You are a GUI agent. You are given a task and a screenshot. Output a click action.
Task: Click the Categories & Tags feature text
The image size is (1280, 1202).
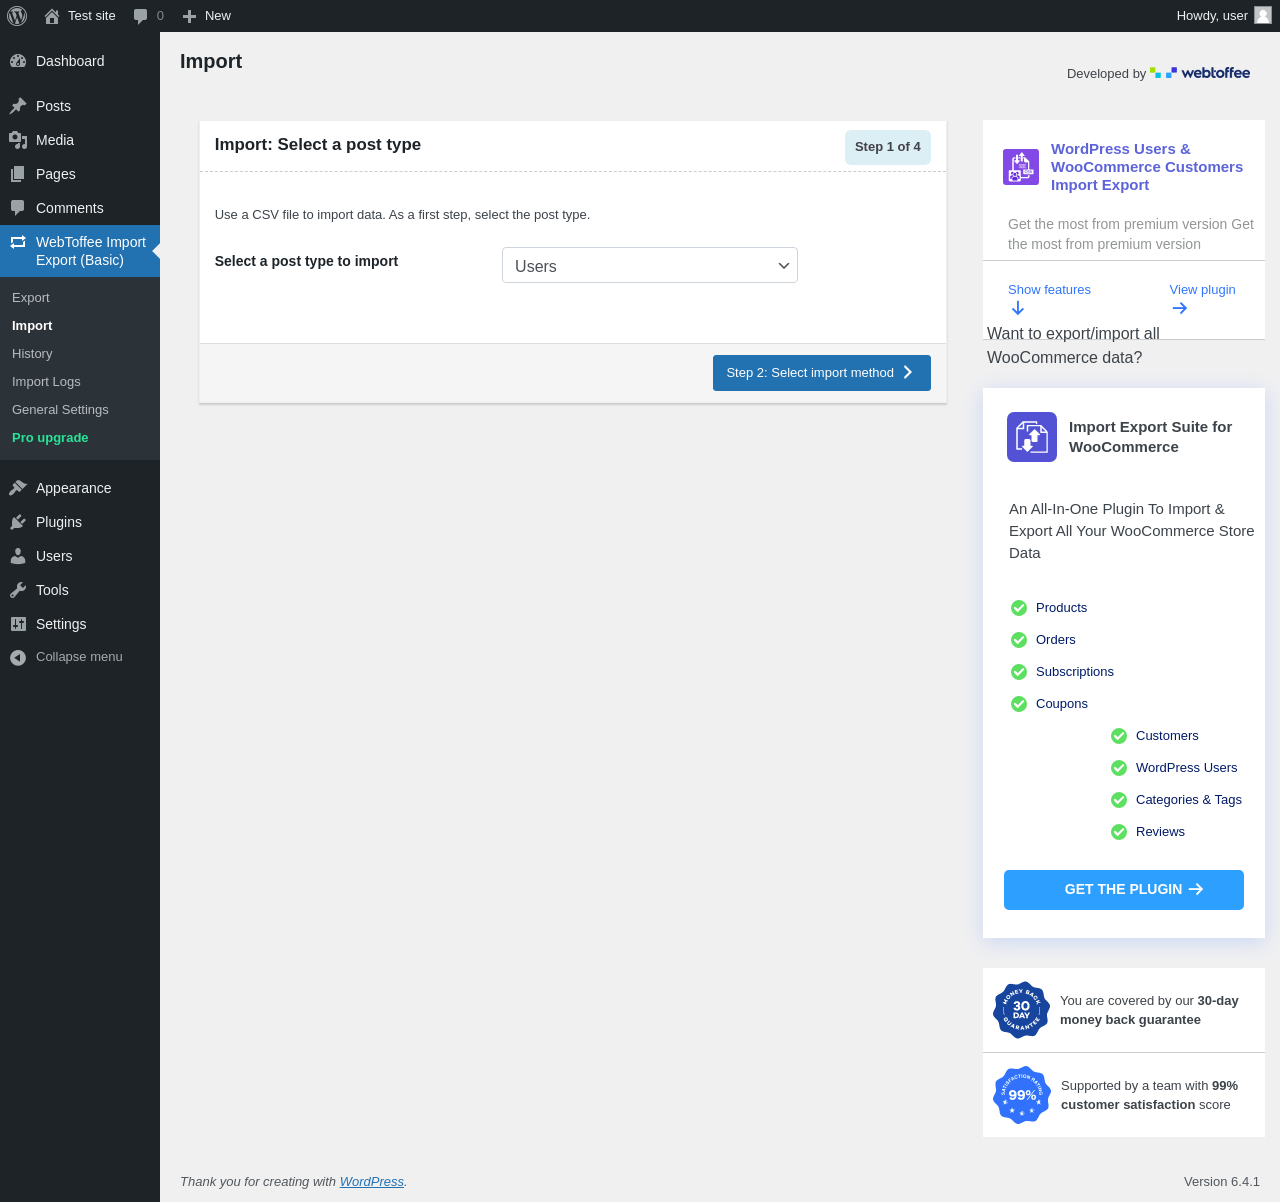(1189, 800)
